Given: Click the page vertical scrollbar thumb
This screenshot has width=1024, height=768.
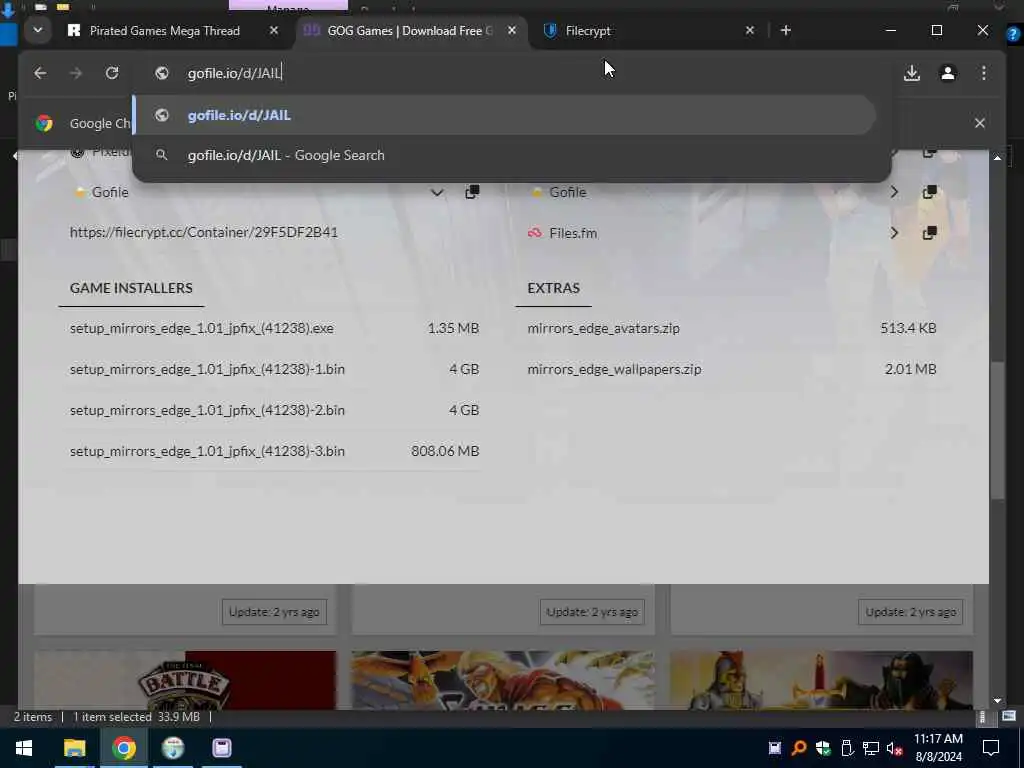Looking at the screenshot, I should point(997,431).
